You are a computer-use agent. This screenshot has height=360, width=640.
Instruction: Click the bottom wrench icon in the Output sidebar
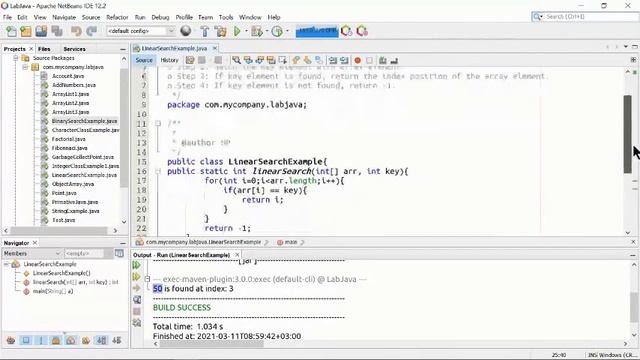coord(137,323)
